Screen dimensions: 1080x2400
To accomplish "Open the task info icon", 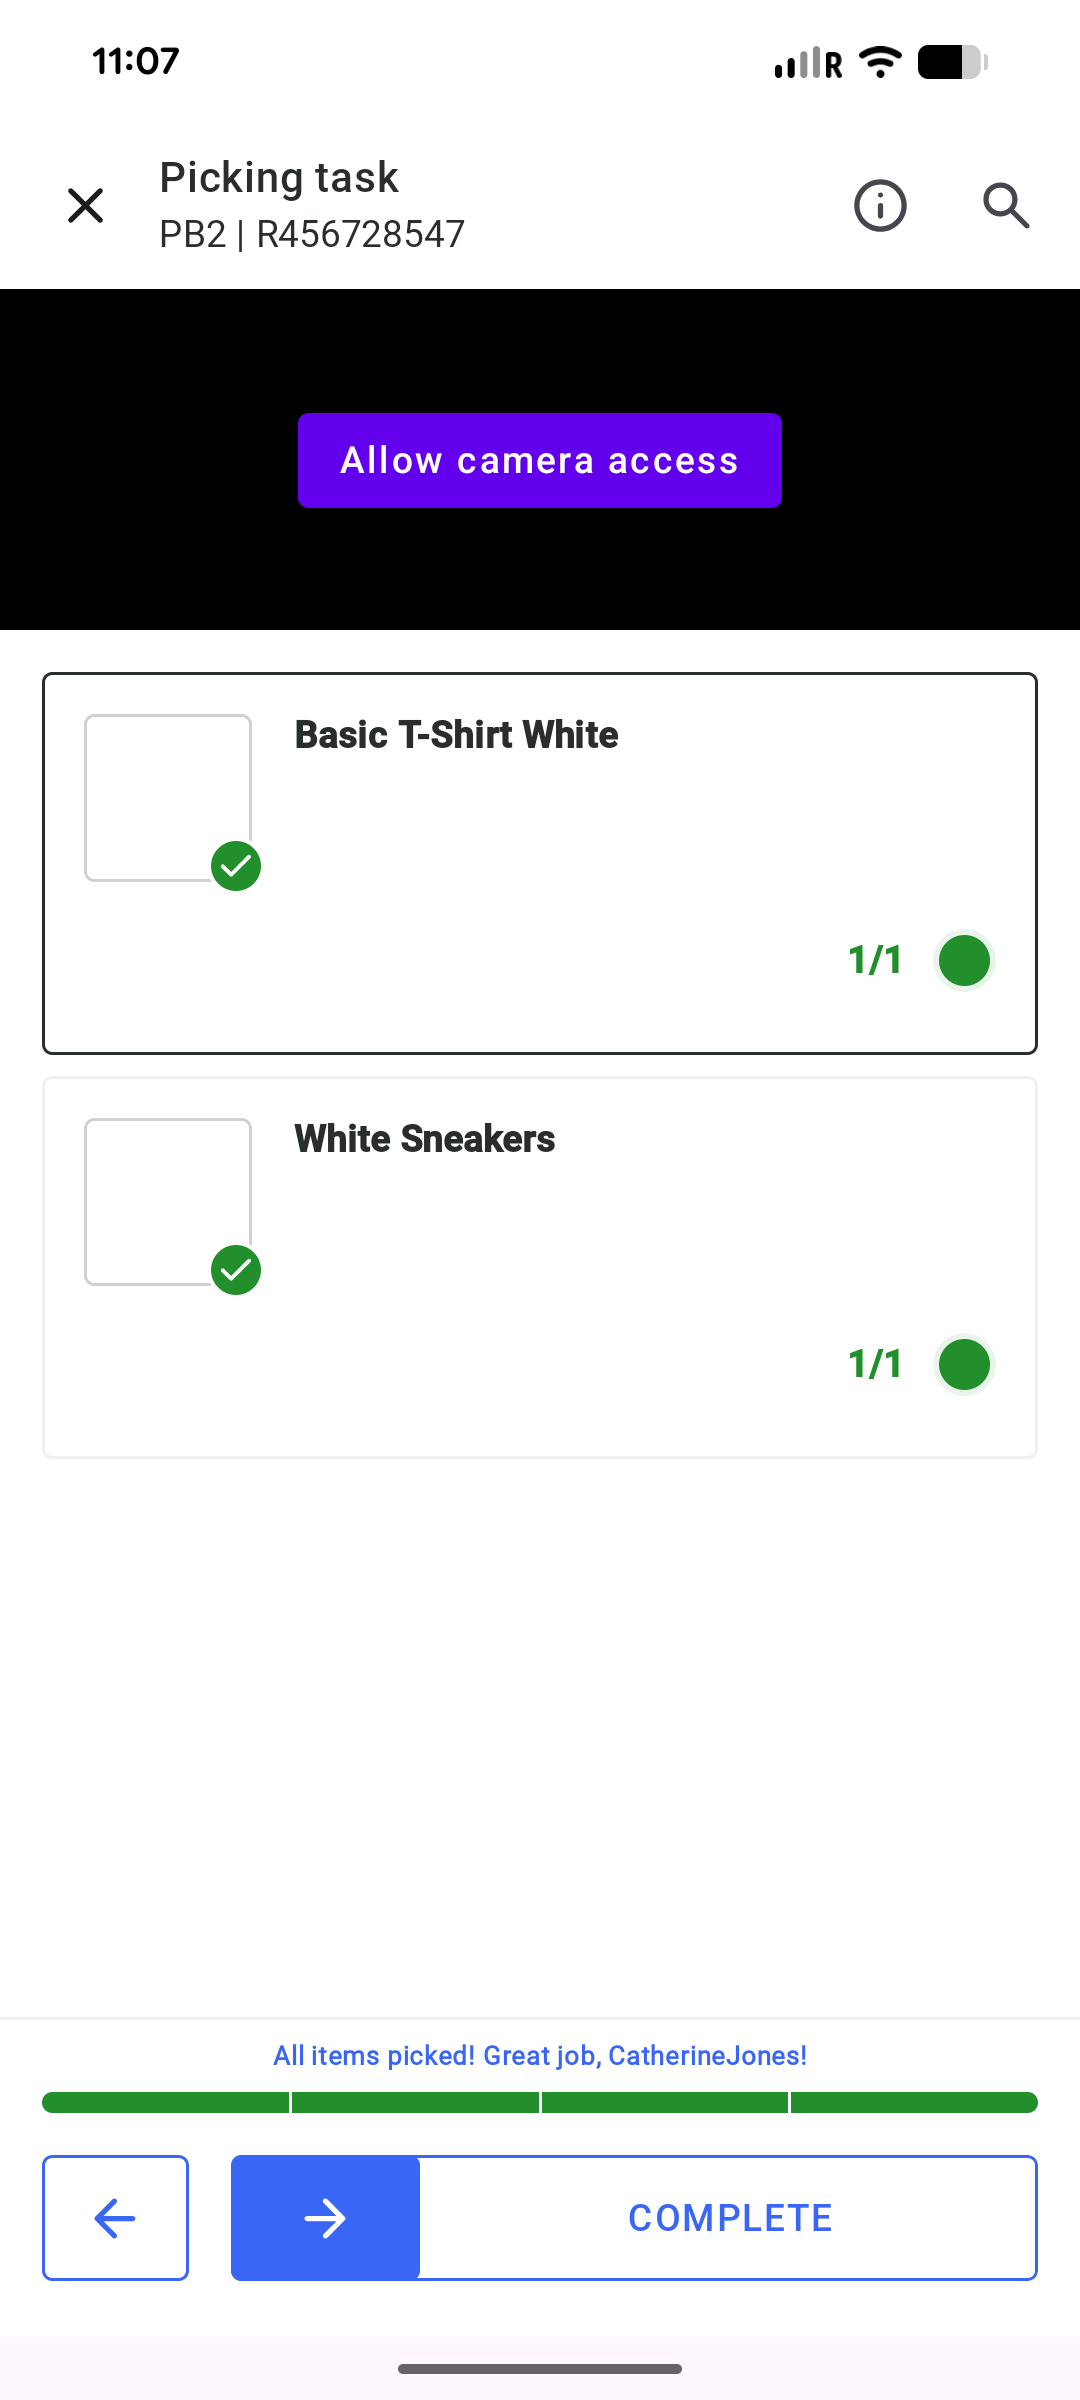I will [x=880, y=206].
